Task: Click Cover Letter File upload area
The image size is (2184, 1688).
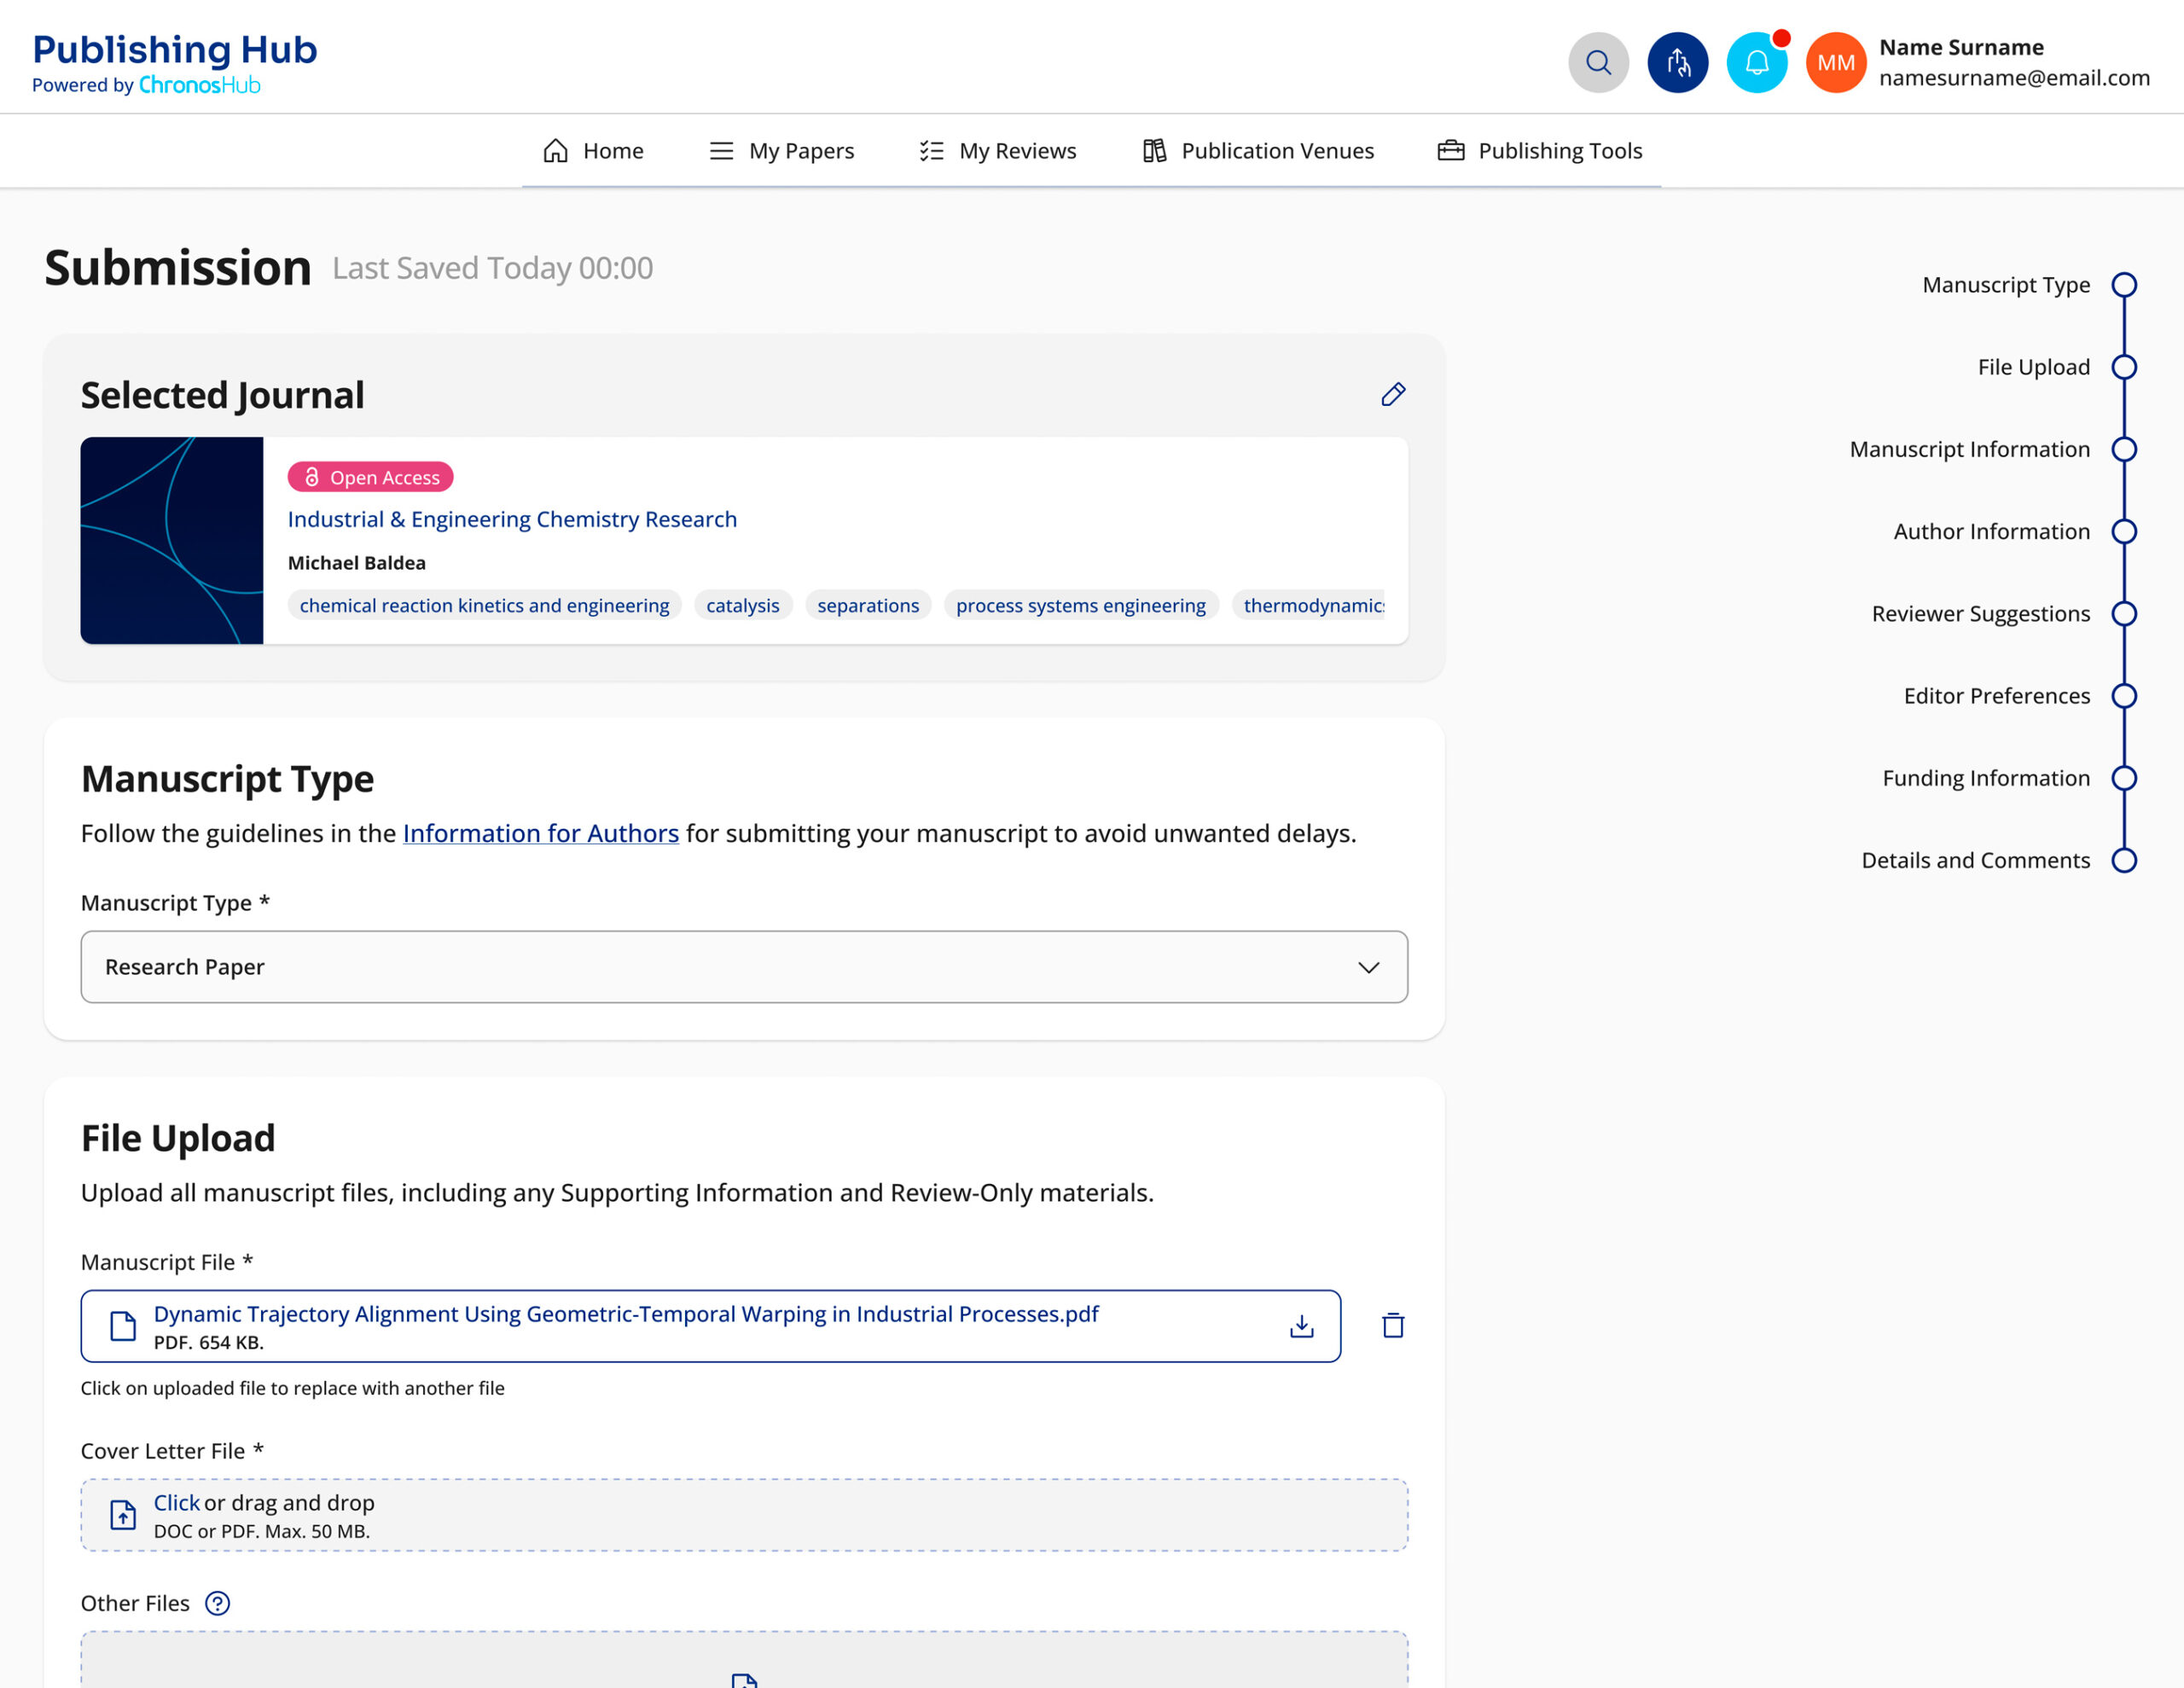Action: (x=744, y=1515)
